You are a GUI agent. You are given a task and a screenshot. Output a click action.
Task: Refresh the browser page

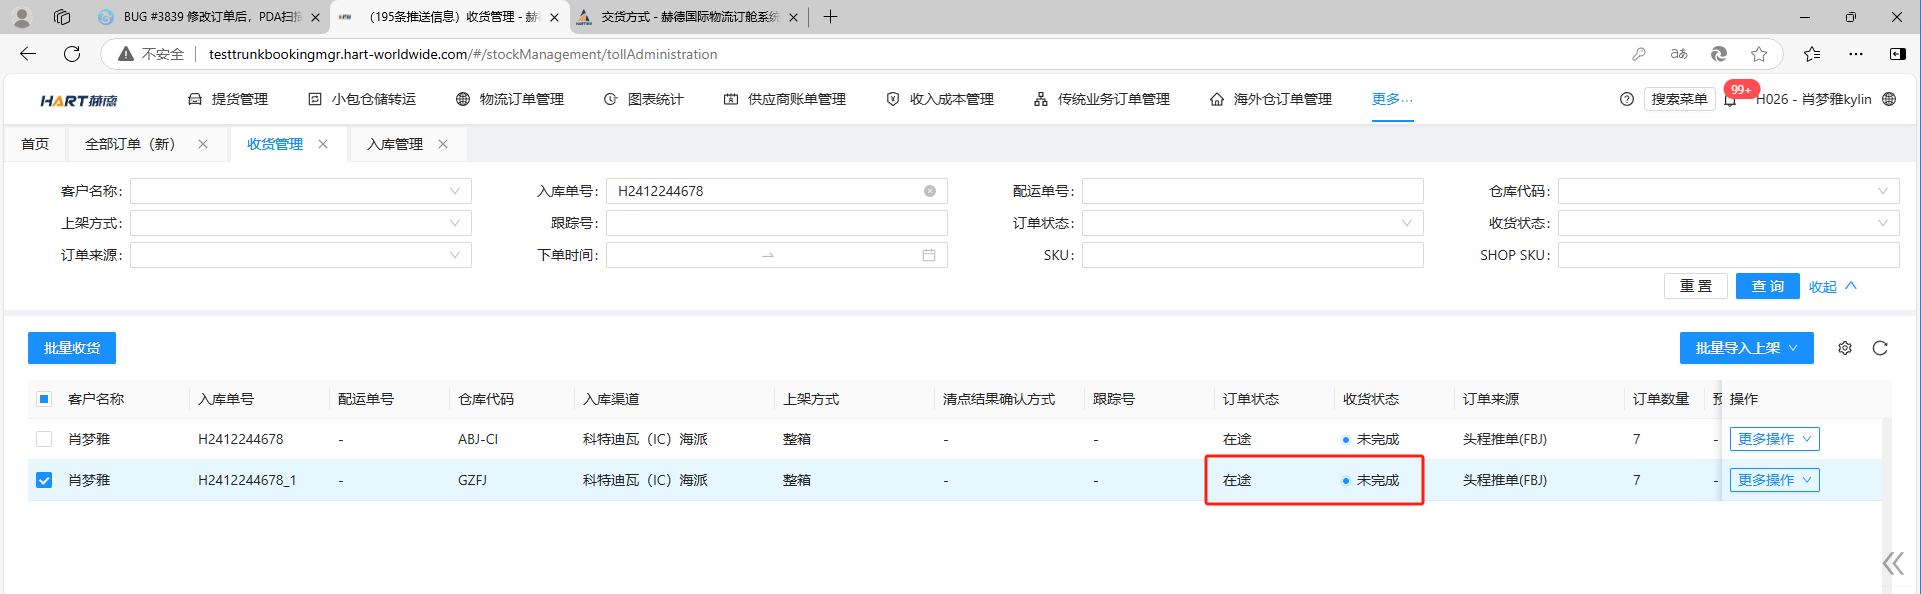[72, 54]
